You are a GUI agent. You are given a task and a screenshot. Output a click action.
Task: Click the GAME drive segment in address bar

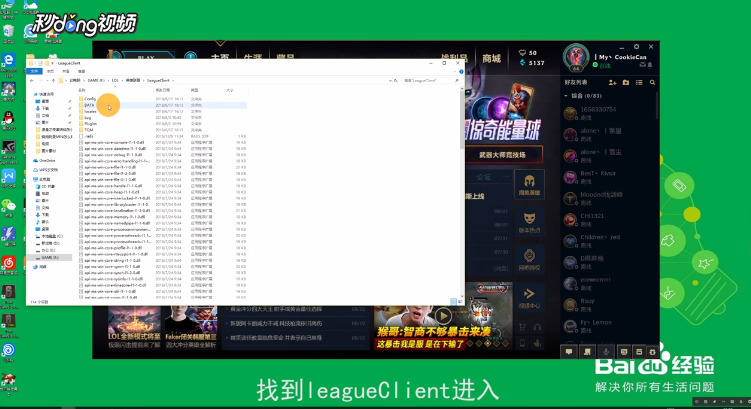(96, 80)
